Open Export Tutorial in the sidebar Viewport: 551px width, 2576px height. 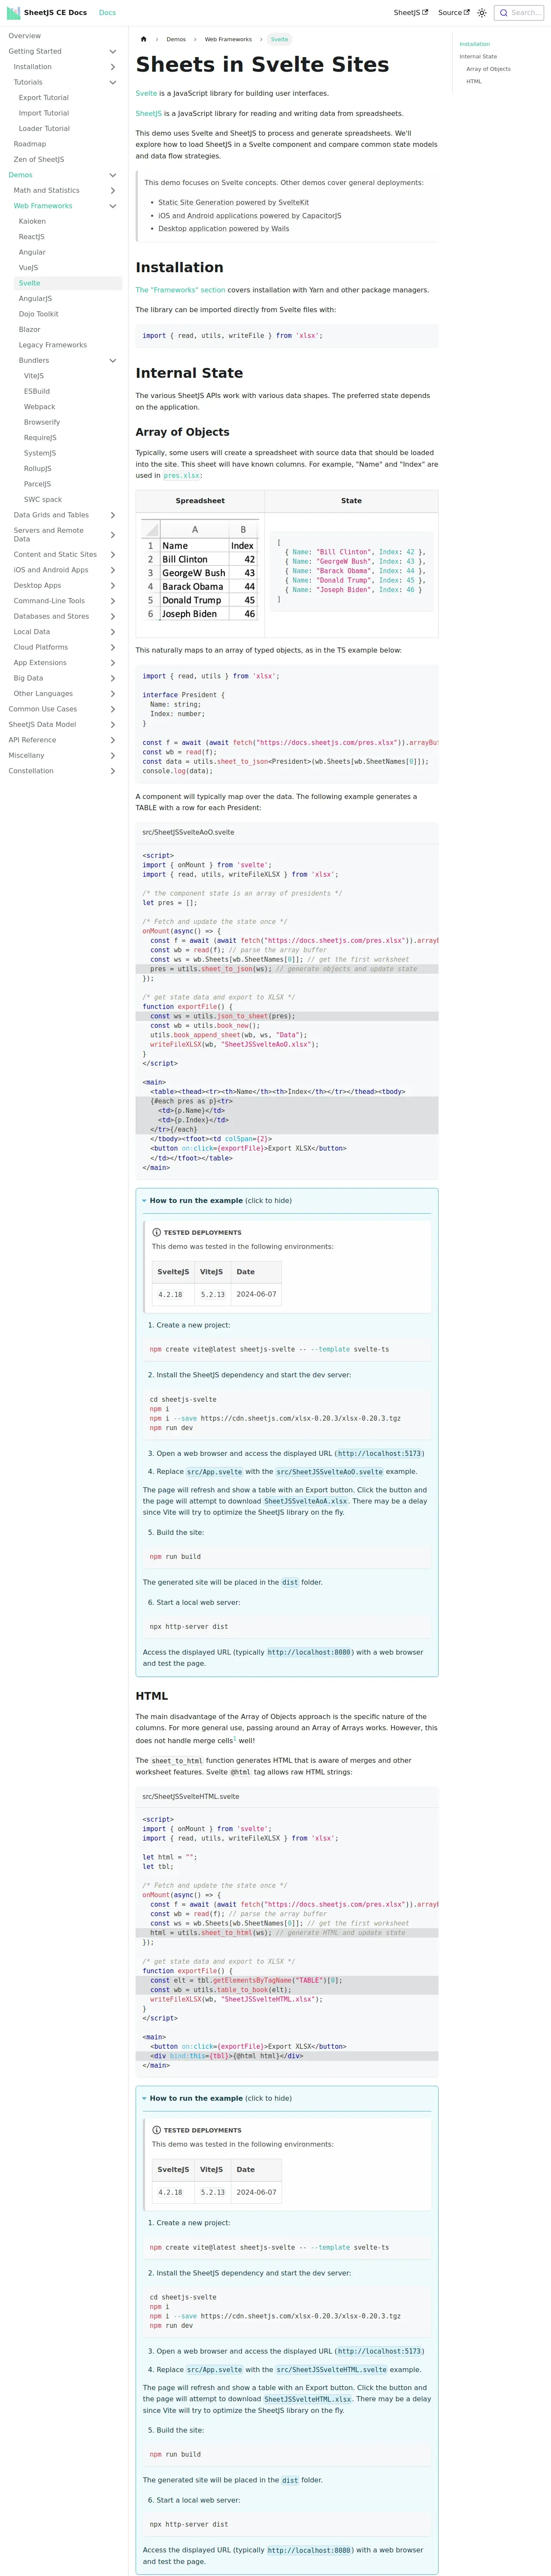click(x=44, y=98)
